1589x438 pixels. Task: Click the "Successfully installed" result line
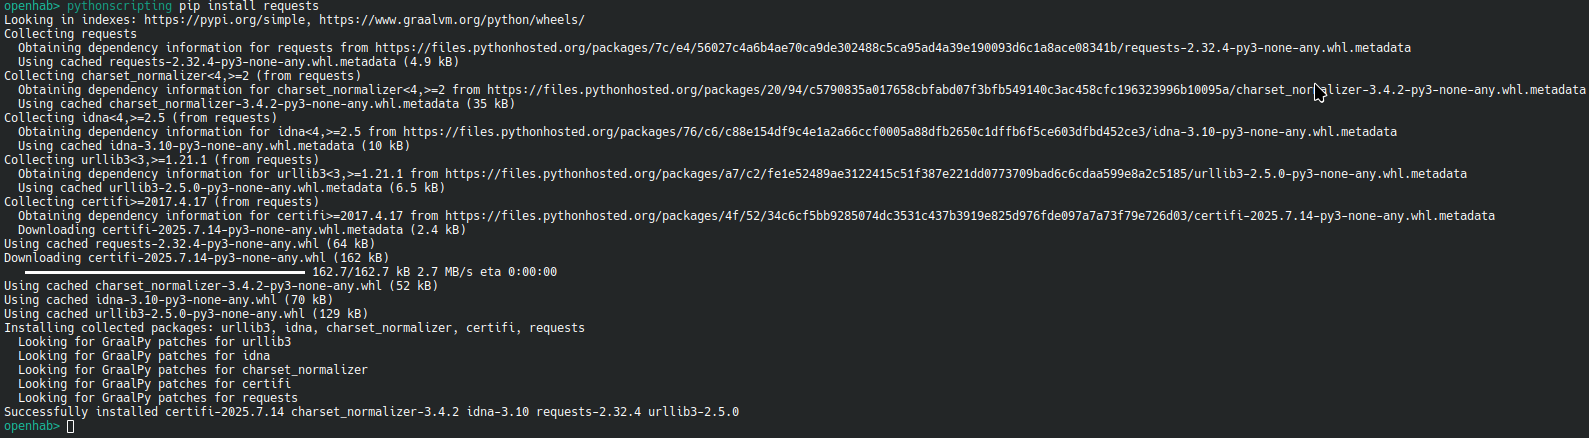[371, 412]
